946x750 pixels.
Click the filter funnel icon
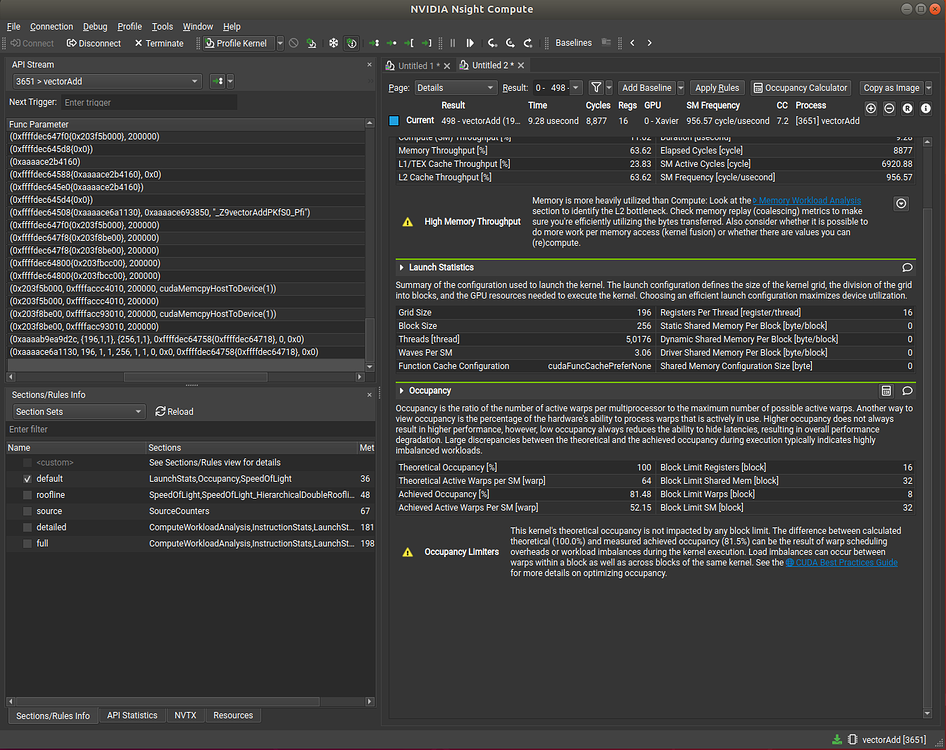coord(596,88)
